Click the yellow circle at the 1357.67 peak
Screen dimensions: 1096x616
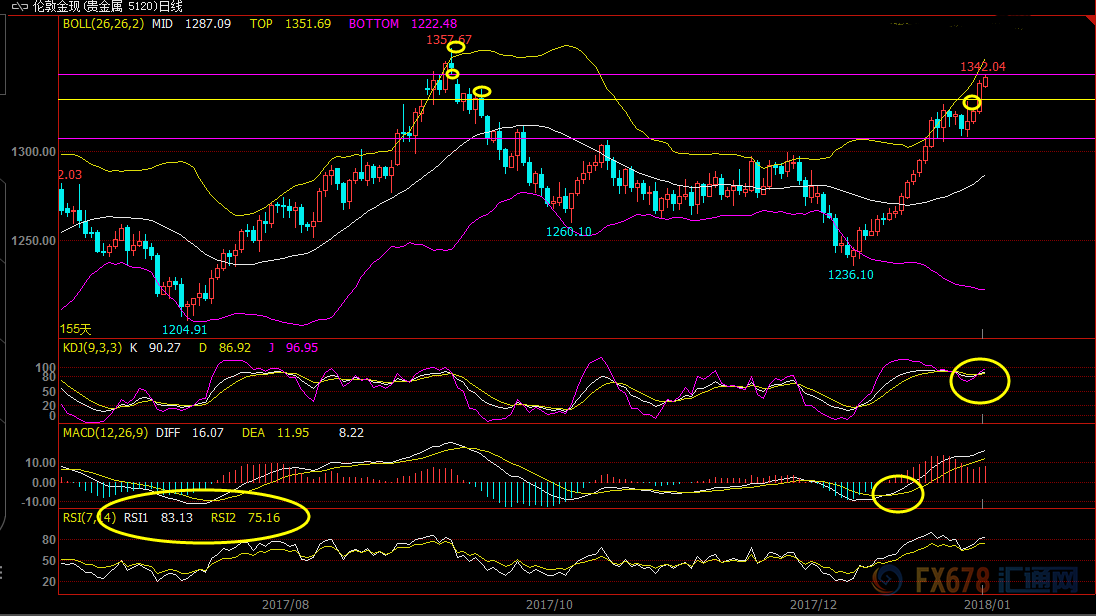(x=456, y=47)
